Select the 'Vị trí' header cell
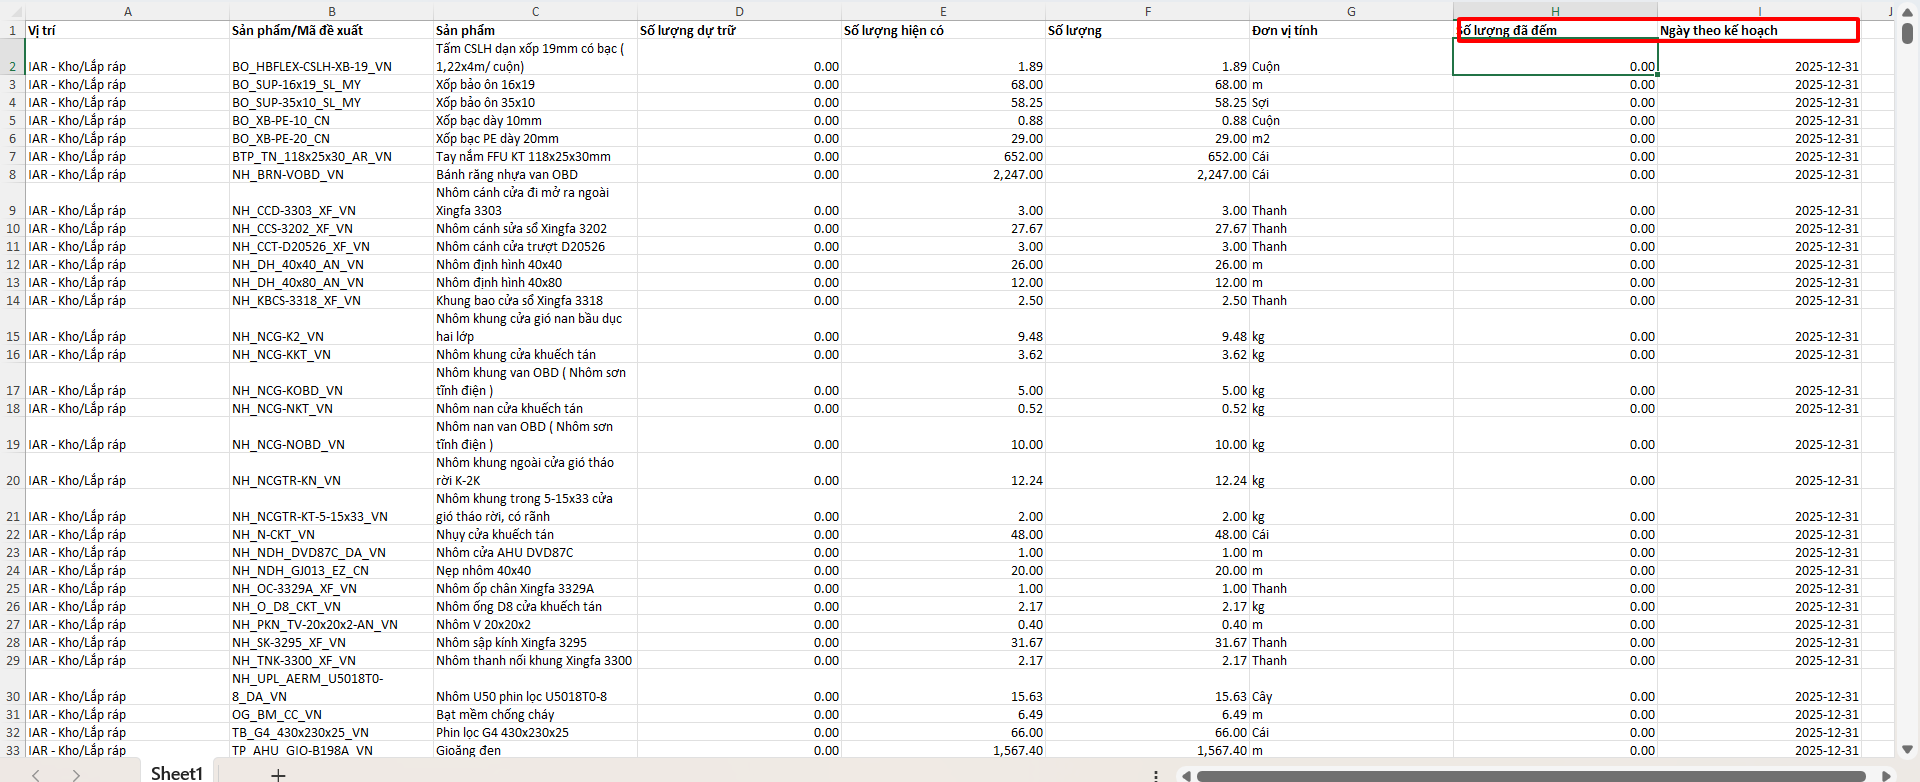 point(127,30)
